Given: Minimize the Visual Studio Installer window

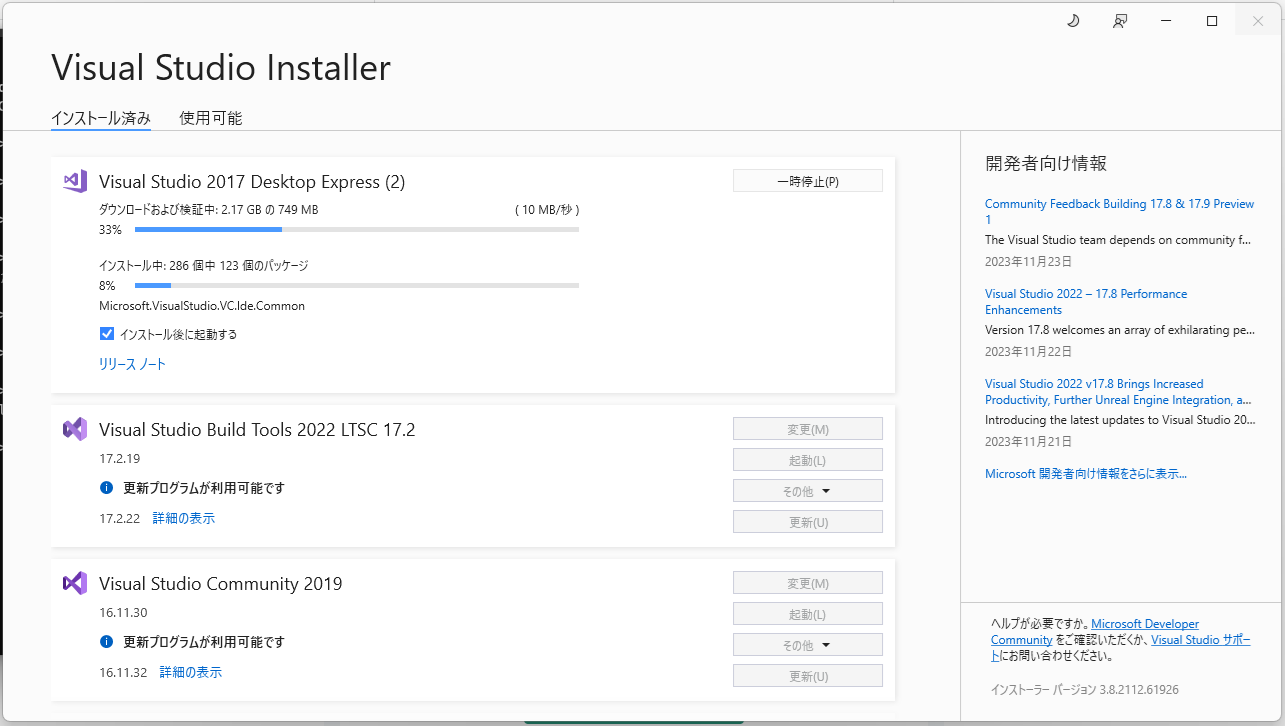Looking at the screenshot, I should click(x=1166, y=21).
